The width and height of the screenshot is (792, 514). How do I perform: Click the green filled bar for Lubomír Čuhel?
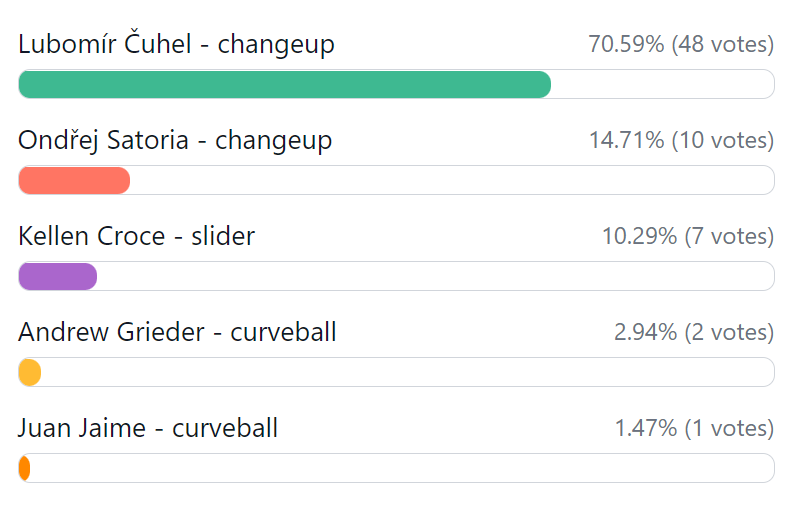click(284, 85)
